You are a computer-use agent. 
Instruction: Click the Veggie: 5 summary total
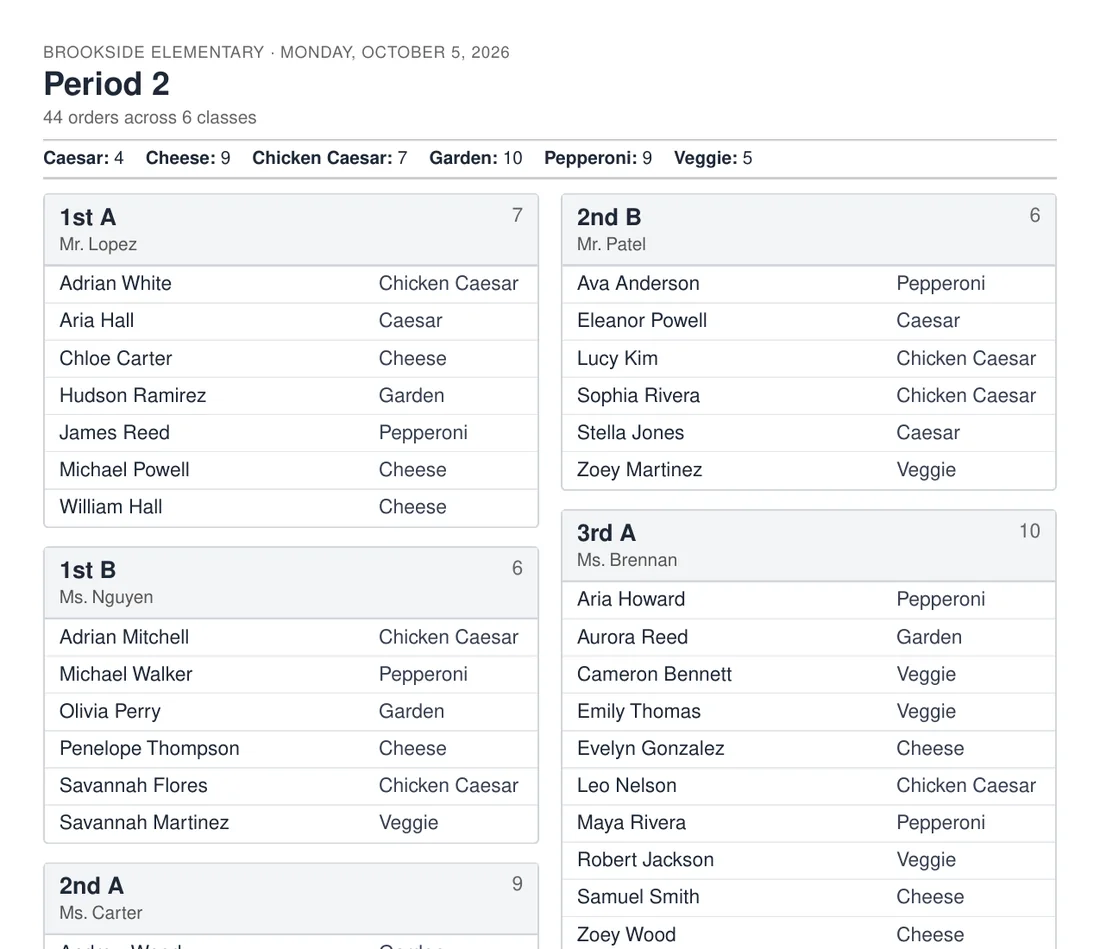coord(713,158)
